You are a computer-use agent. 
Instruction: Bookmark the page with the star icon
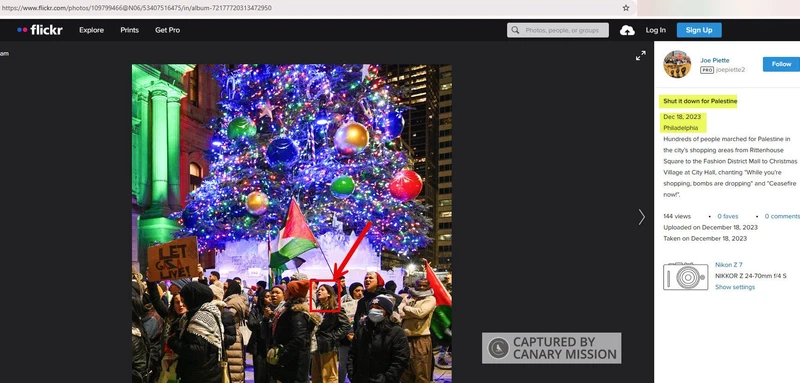coord(626,8)
